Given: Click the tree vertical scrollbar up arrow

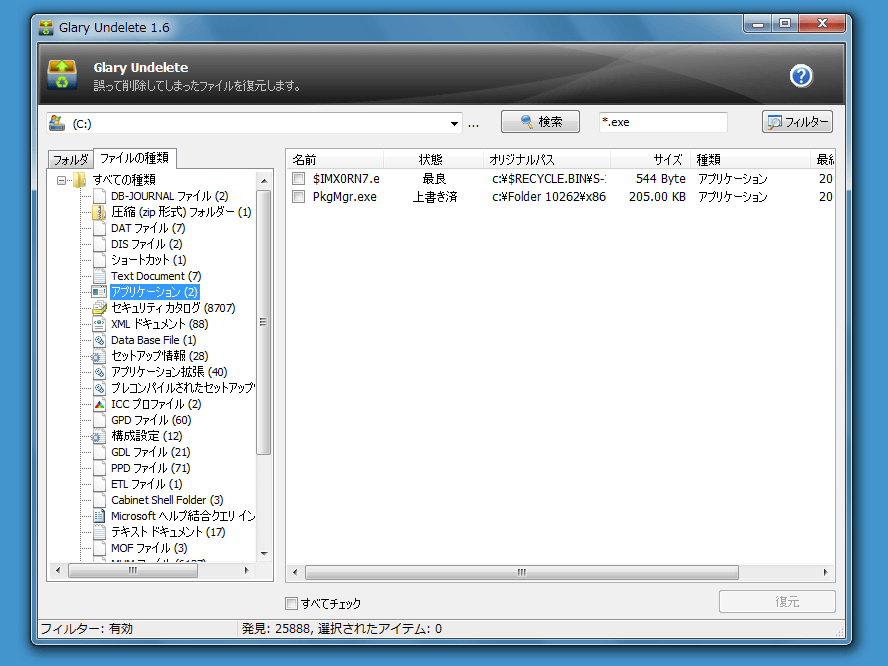Looking at the screenshot, I should click(264, 181).
